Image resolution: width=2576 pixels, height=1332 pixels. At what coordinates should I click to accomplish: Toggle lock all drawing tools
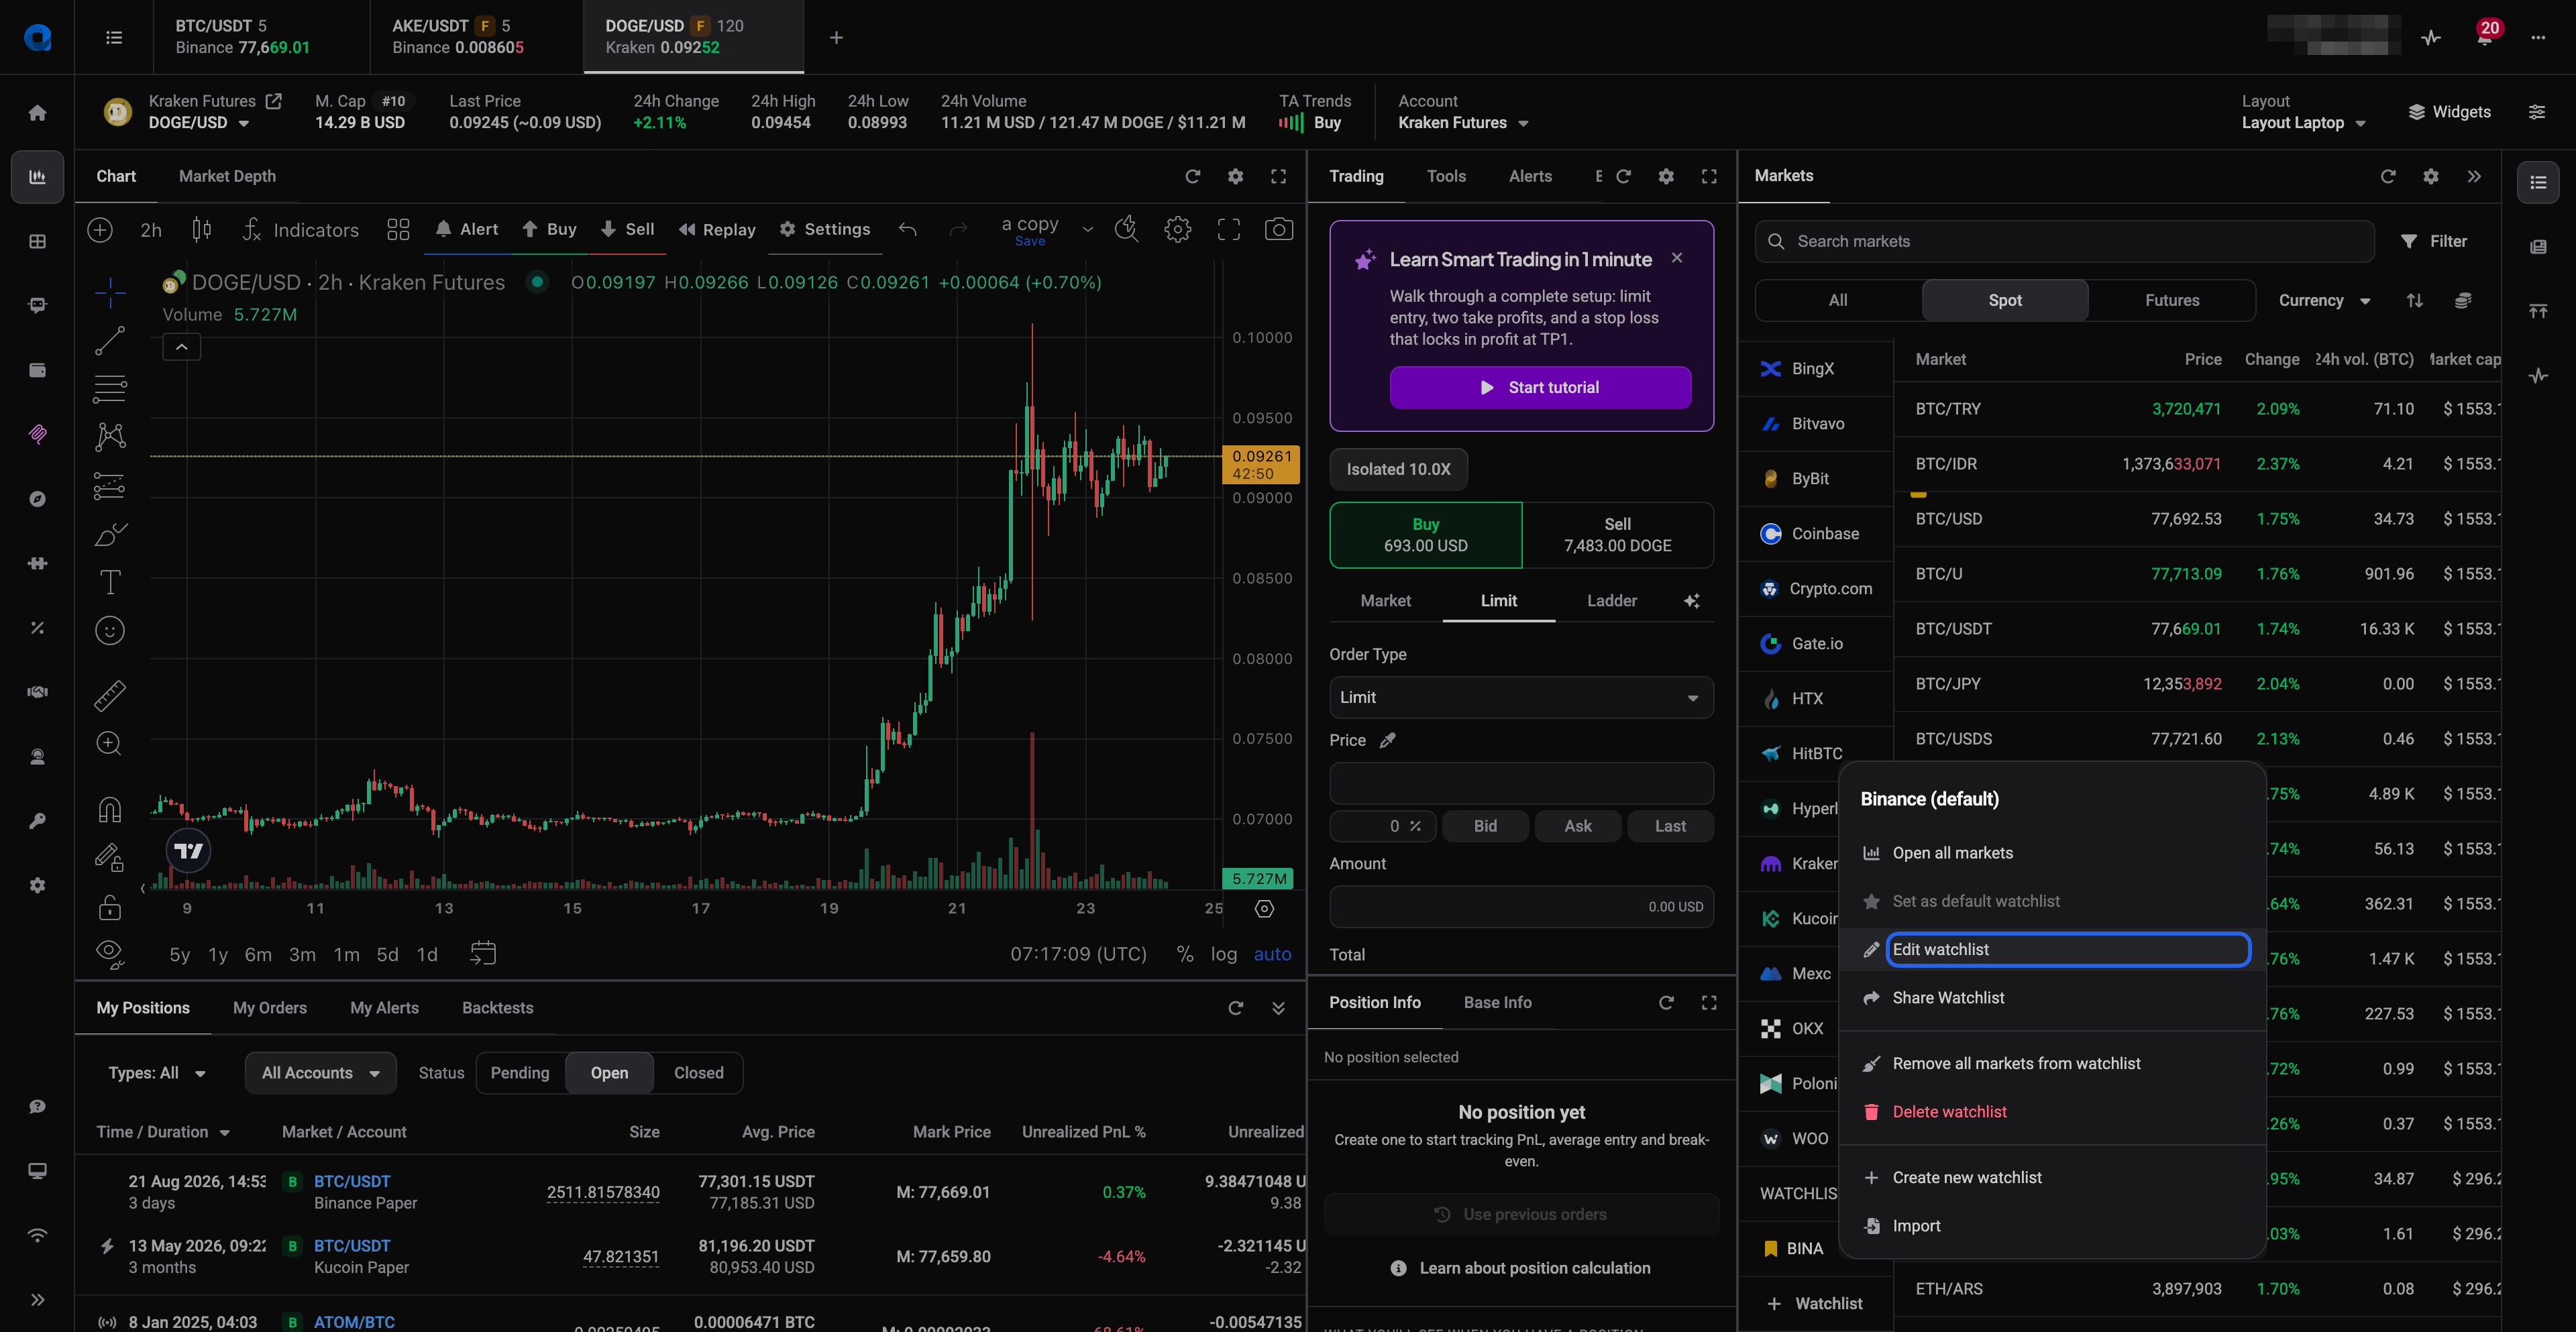110,907
